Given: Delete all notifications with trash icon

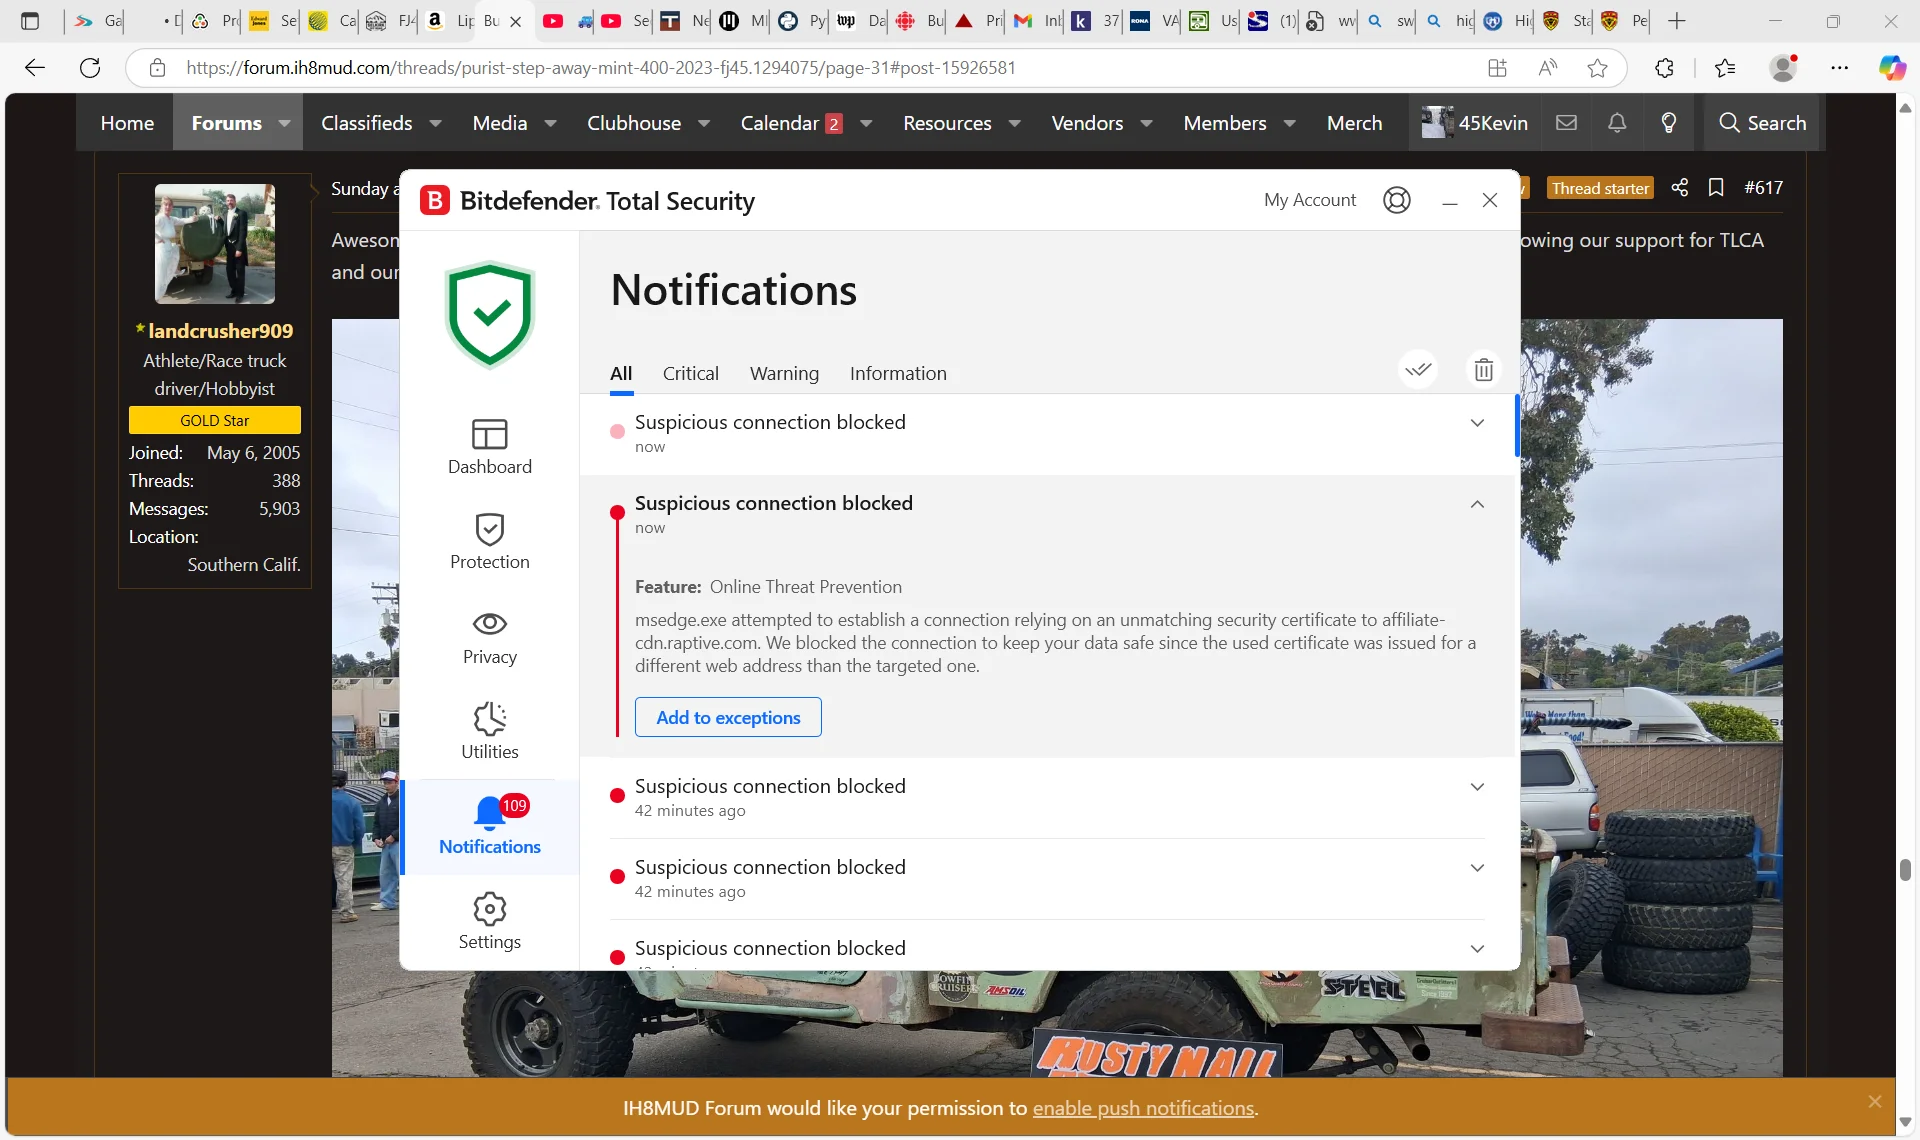Looking at the screenshot, I should pyautogui.click(x=1484, y=370).
